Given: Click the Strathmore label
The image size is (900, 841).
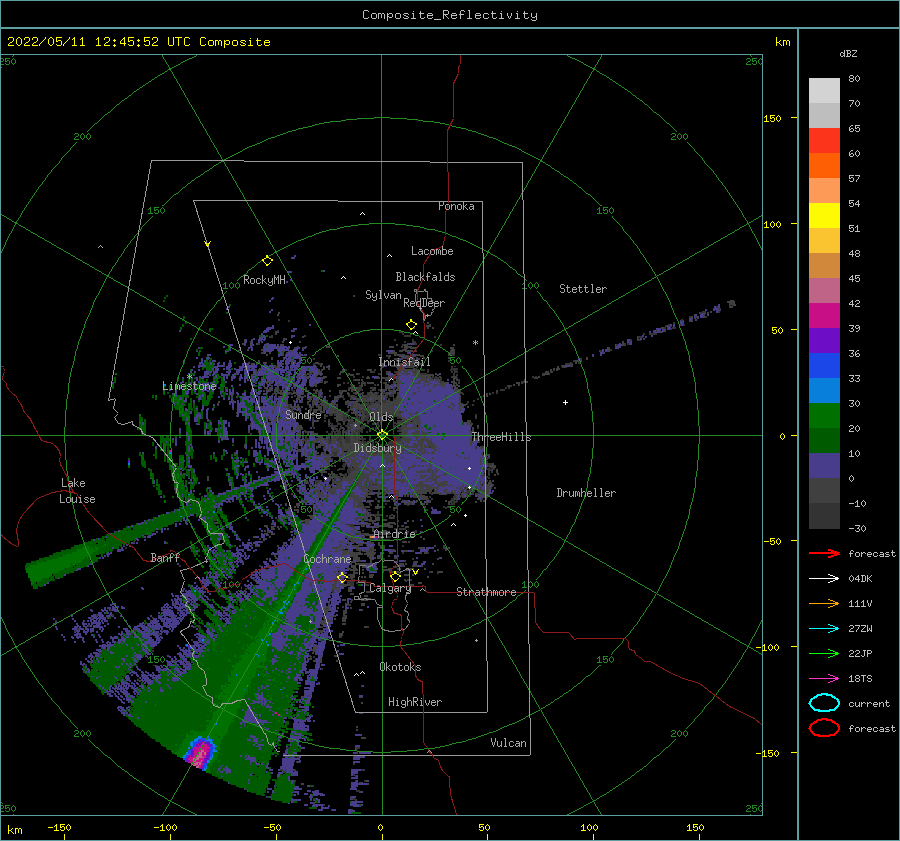Looking at the screenshot, I should tap(486, 592).
